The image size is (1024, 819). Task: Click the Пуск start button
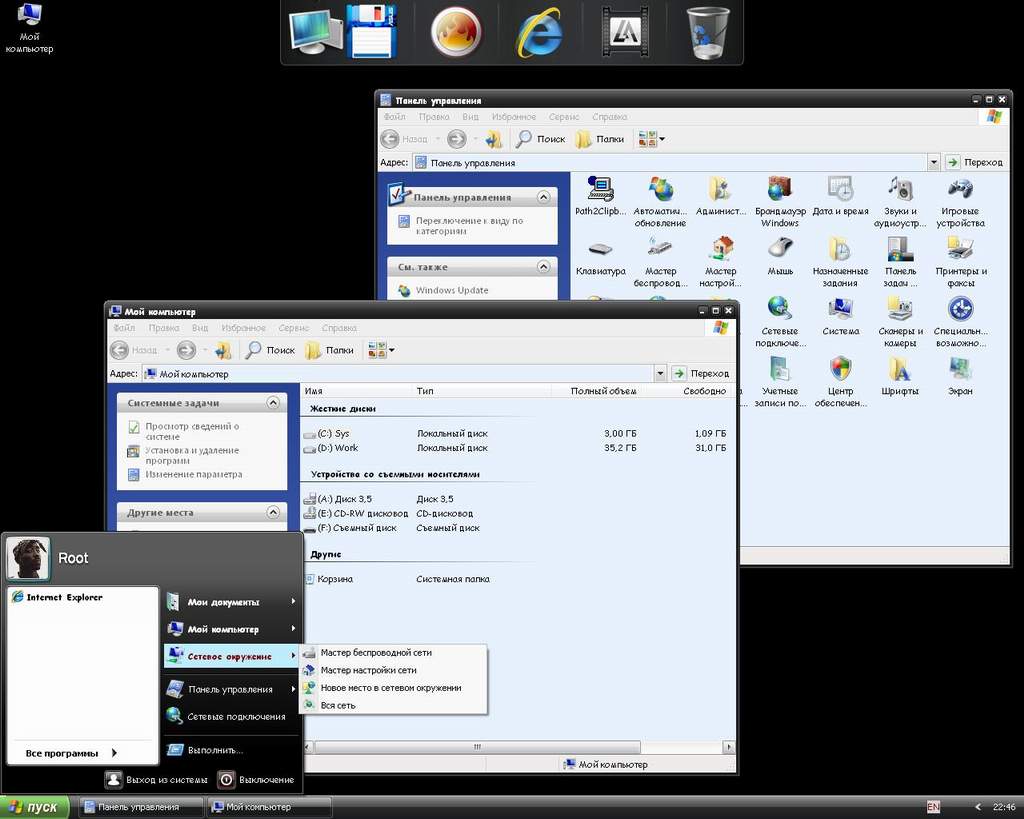(36, 807)
